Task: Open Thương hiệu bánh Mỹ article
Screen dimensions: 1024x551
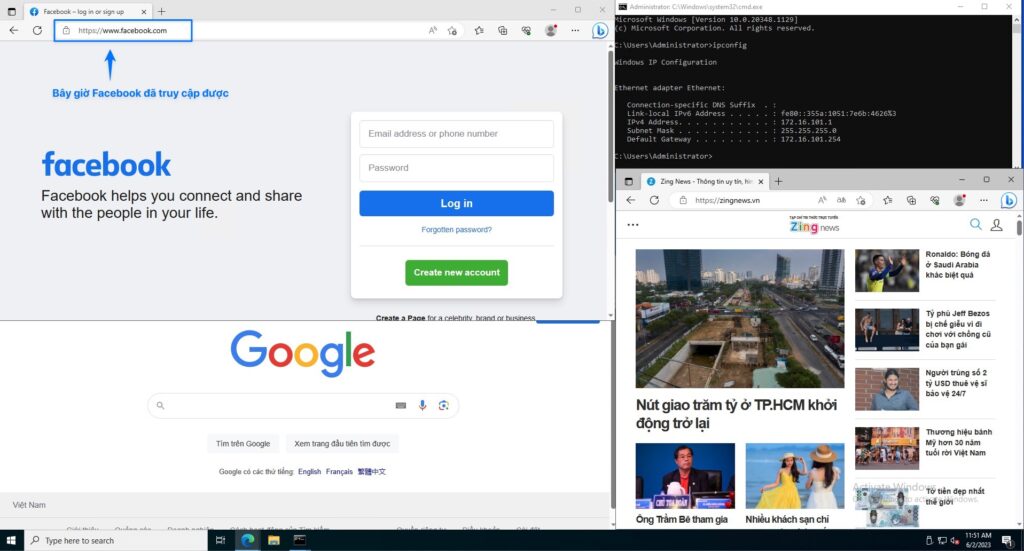Action: coord(959,442)
